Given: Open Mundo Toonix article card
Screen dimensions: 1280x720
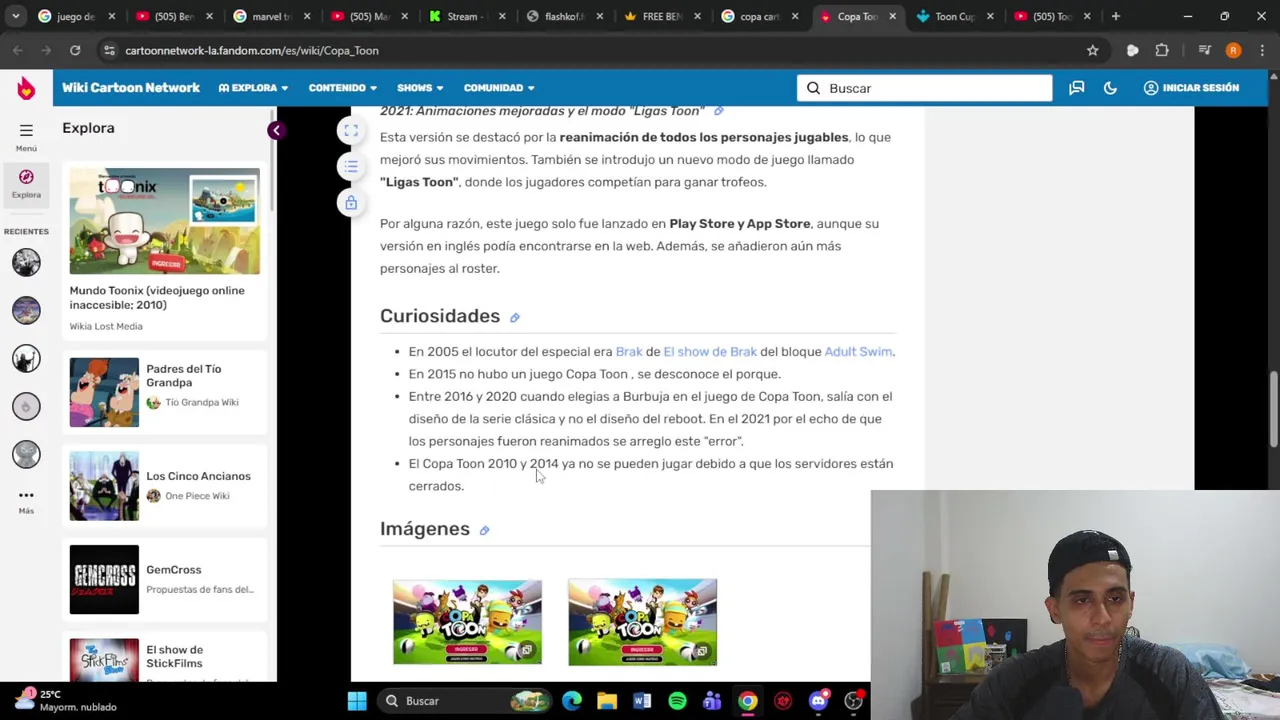Looking at the screenshot, I should [164, 250].
